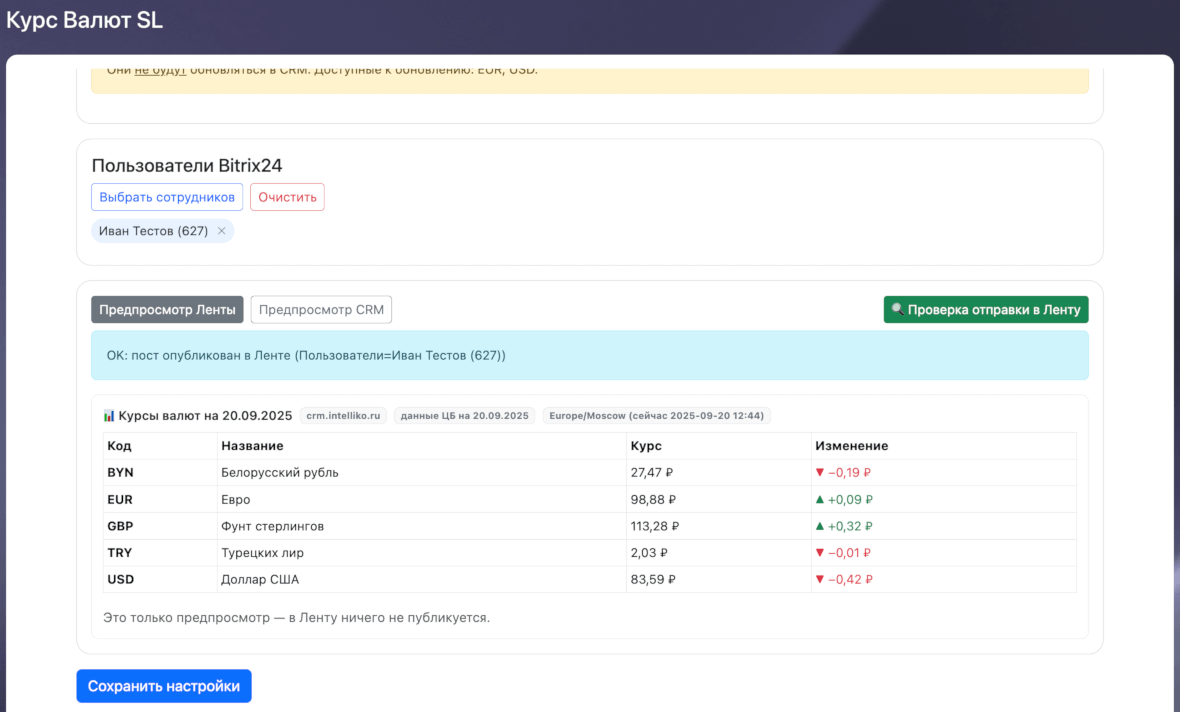Click red down arrow in USD row
The image size is (1180, 712).
click(820, 579)
